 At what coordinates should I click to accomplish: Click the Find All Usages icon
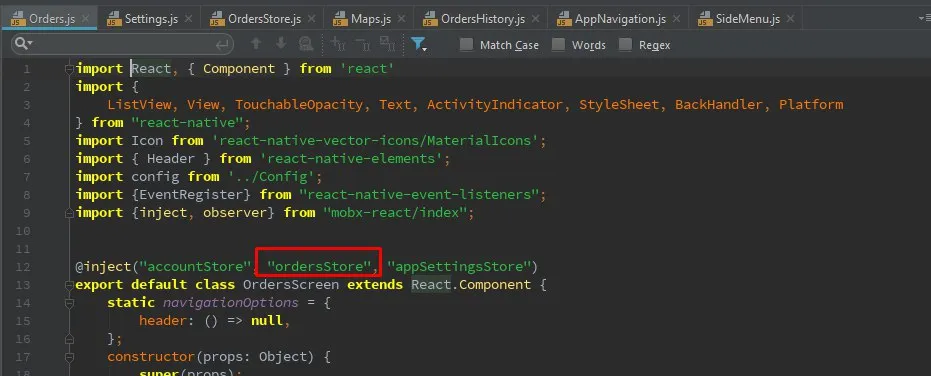pyautogui.click(x=306, y=44)
